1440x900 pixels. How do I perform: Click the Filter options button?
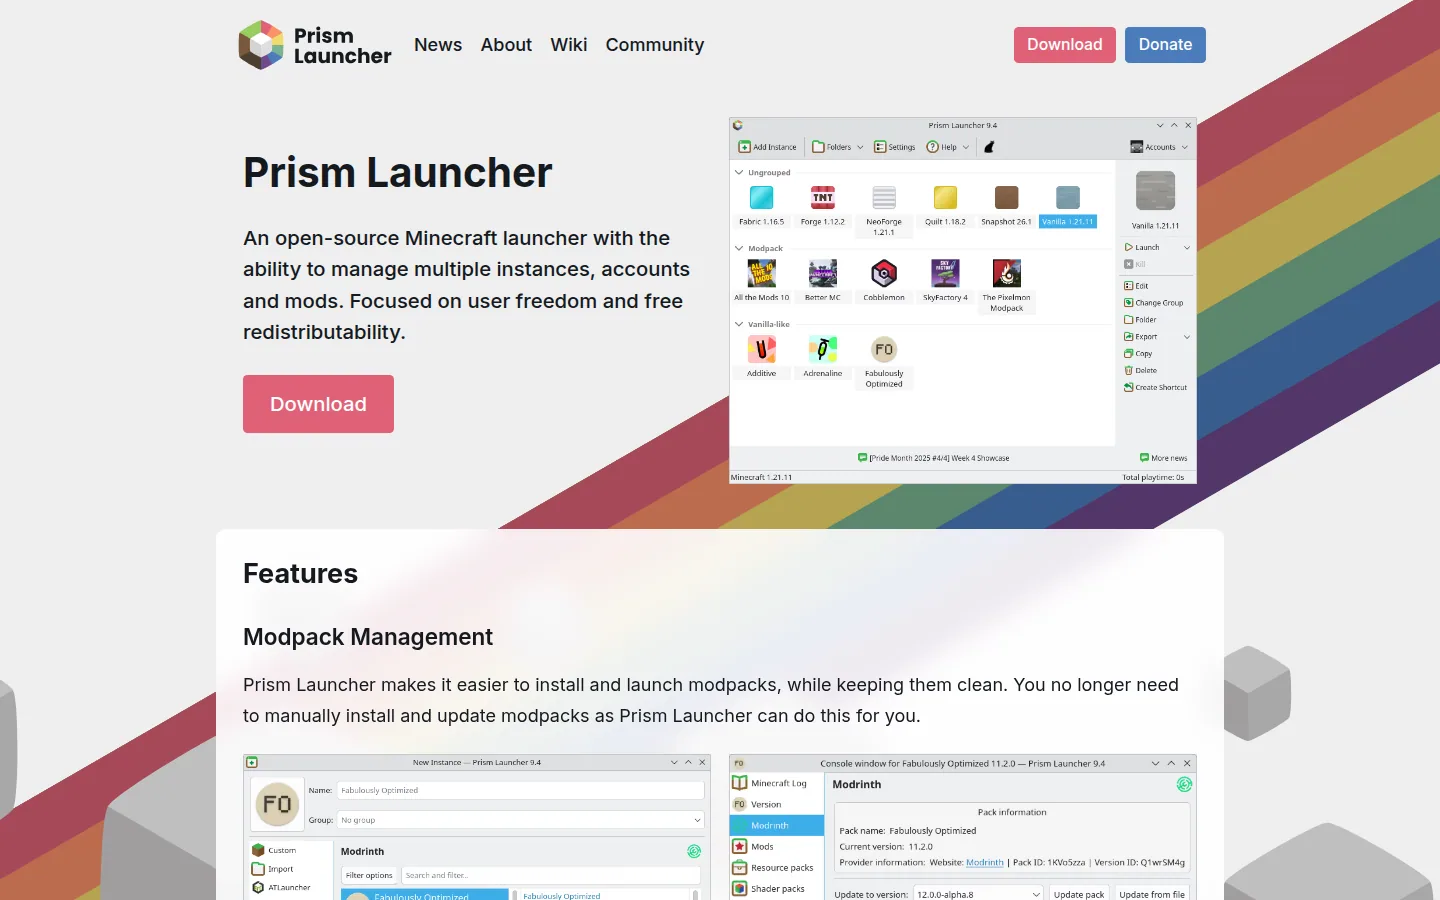coord(369,875)
